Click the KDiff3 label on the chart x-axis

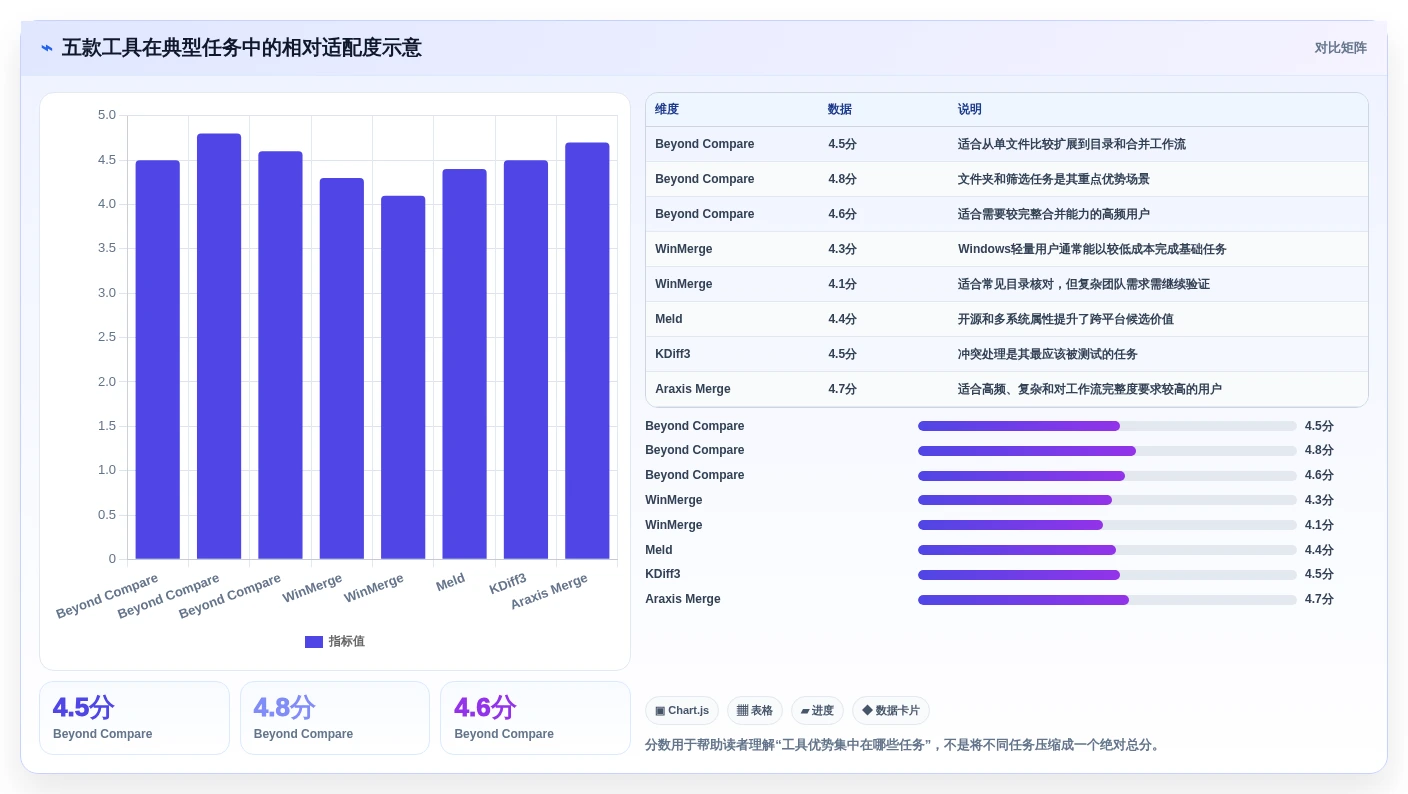click(x=508, y=584)
